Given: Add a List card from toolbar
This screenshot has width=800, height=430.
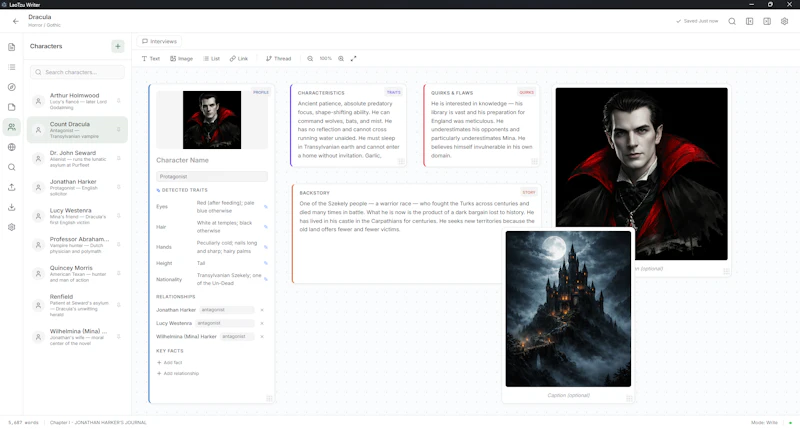Looking at the screenshot, I should pos(212,59).
